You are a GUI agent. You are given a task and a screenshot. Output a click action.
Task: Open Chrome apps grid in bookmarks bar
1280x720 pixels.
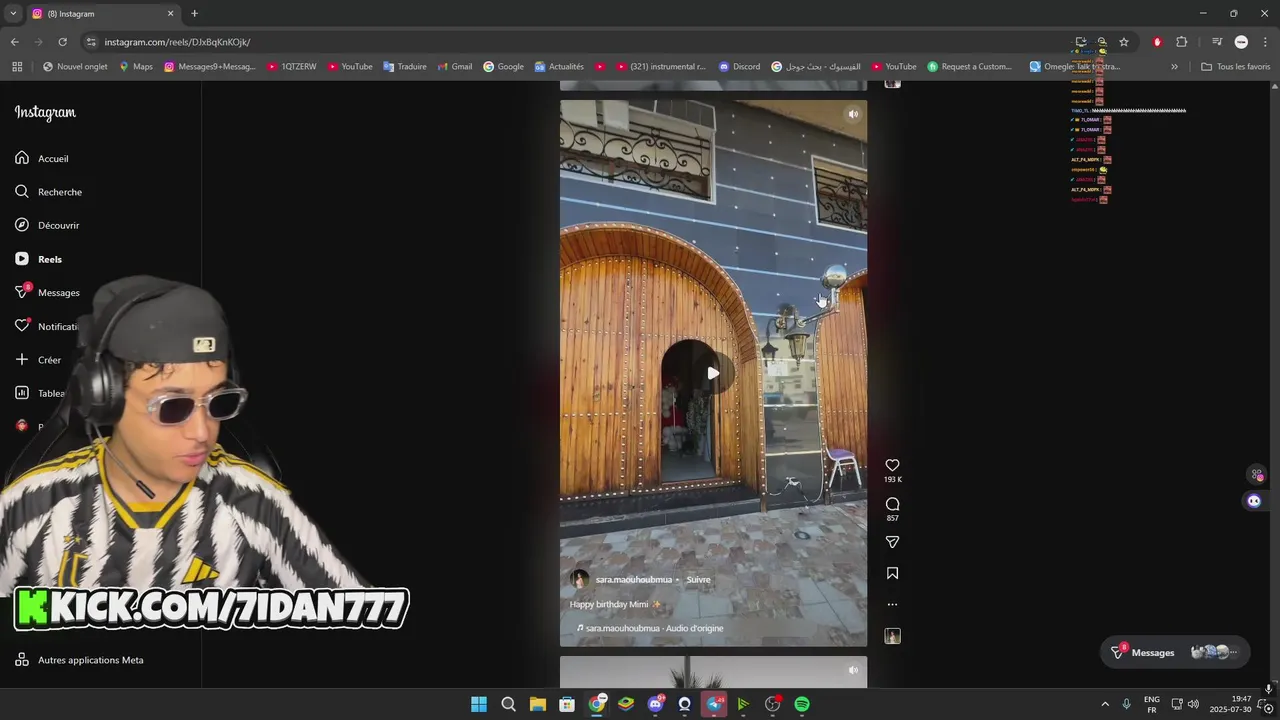click(17, 67)
